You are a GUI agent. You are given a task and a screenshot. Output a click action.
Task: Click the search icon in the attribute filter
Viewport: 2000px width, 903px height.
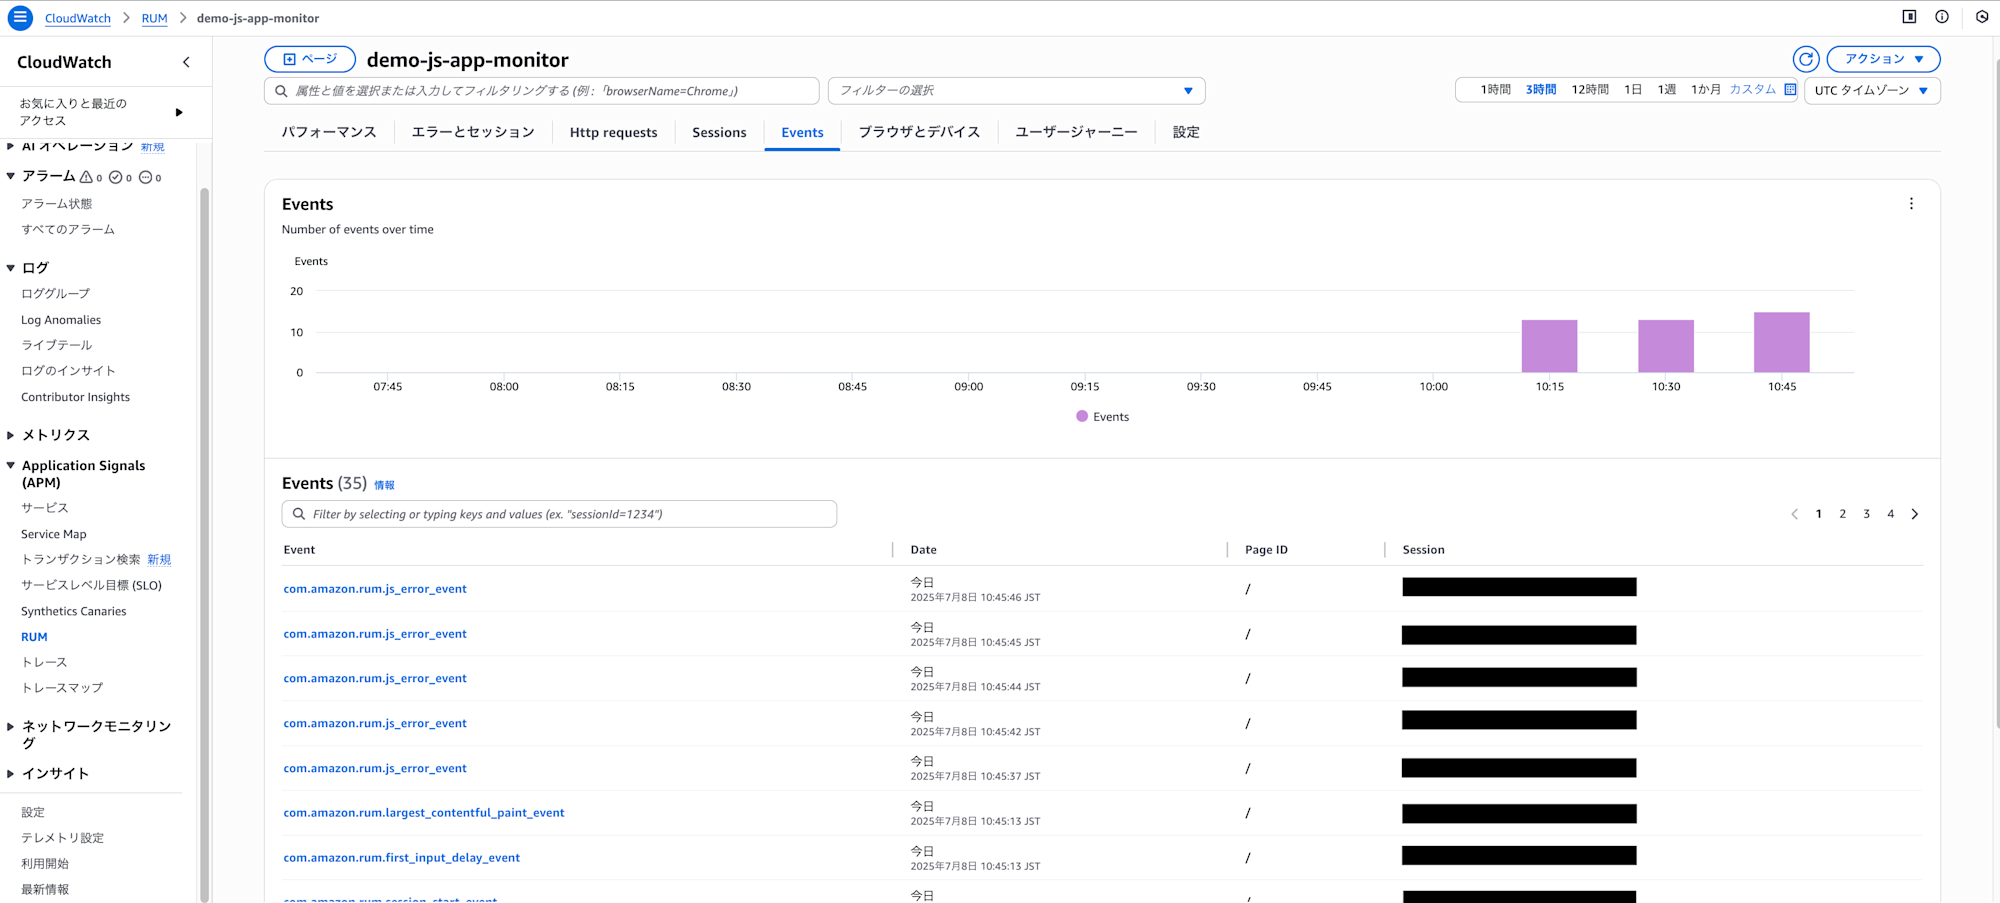(281, 91)
